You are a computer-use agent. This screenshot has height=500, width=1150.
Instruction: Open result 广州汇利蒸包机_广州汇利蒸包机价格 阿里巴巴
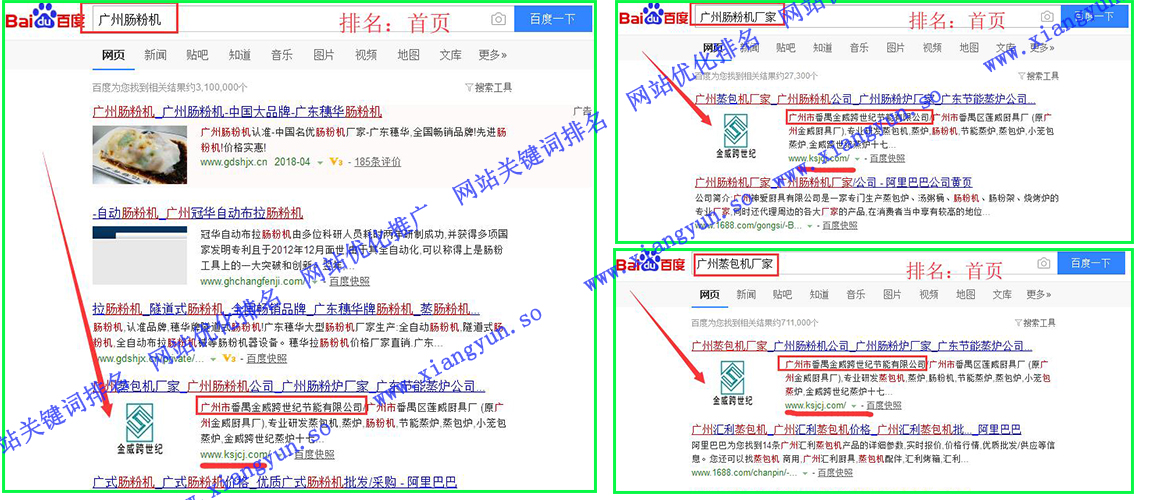tap(857, 430)
